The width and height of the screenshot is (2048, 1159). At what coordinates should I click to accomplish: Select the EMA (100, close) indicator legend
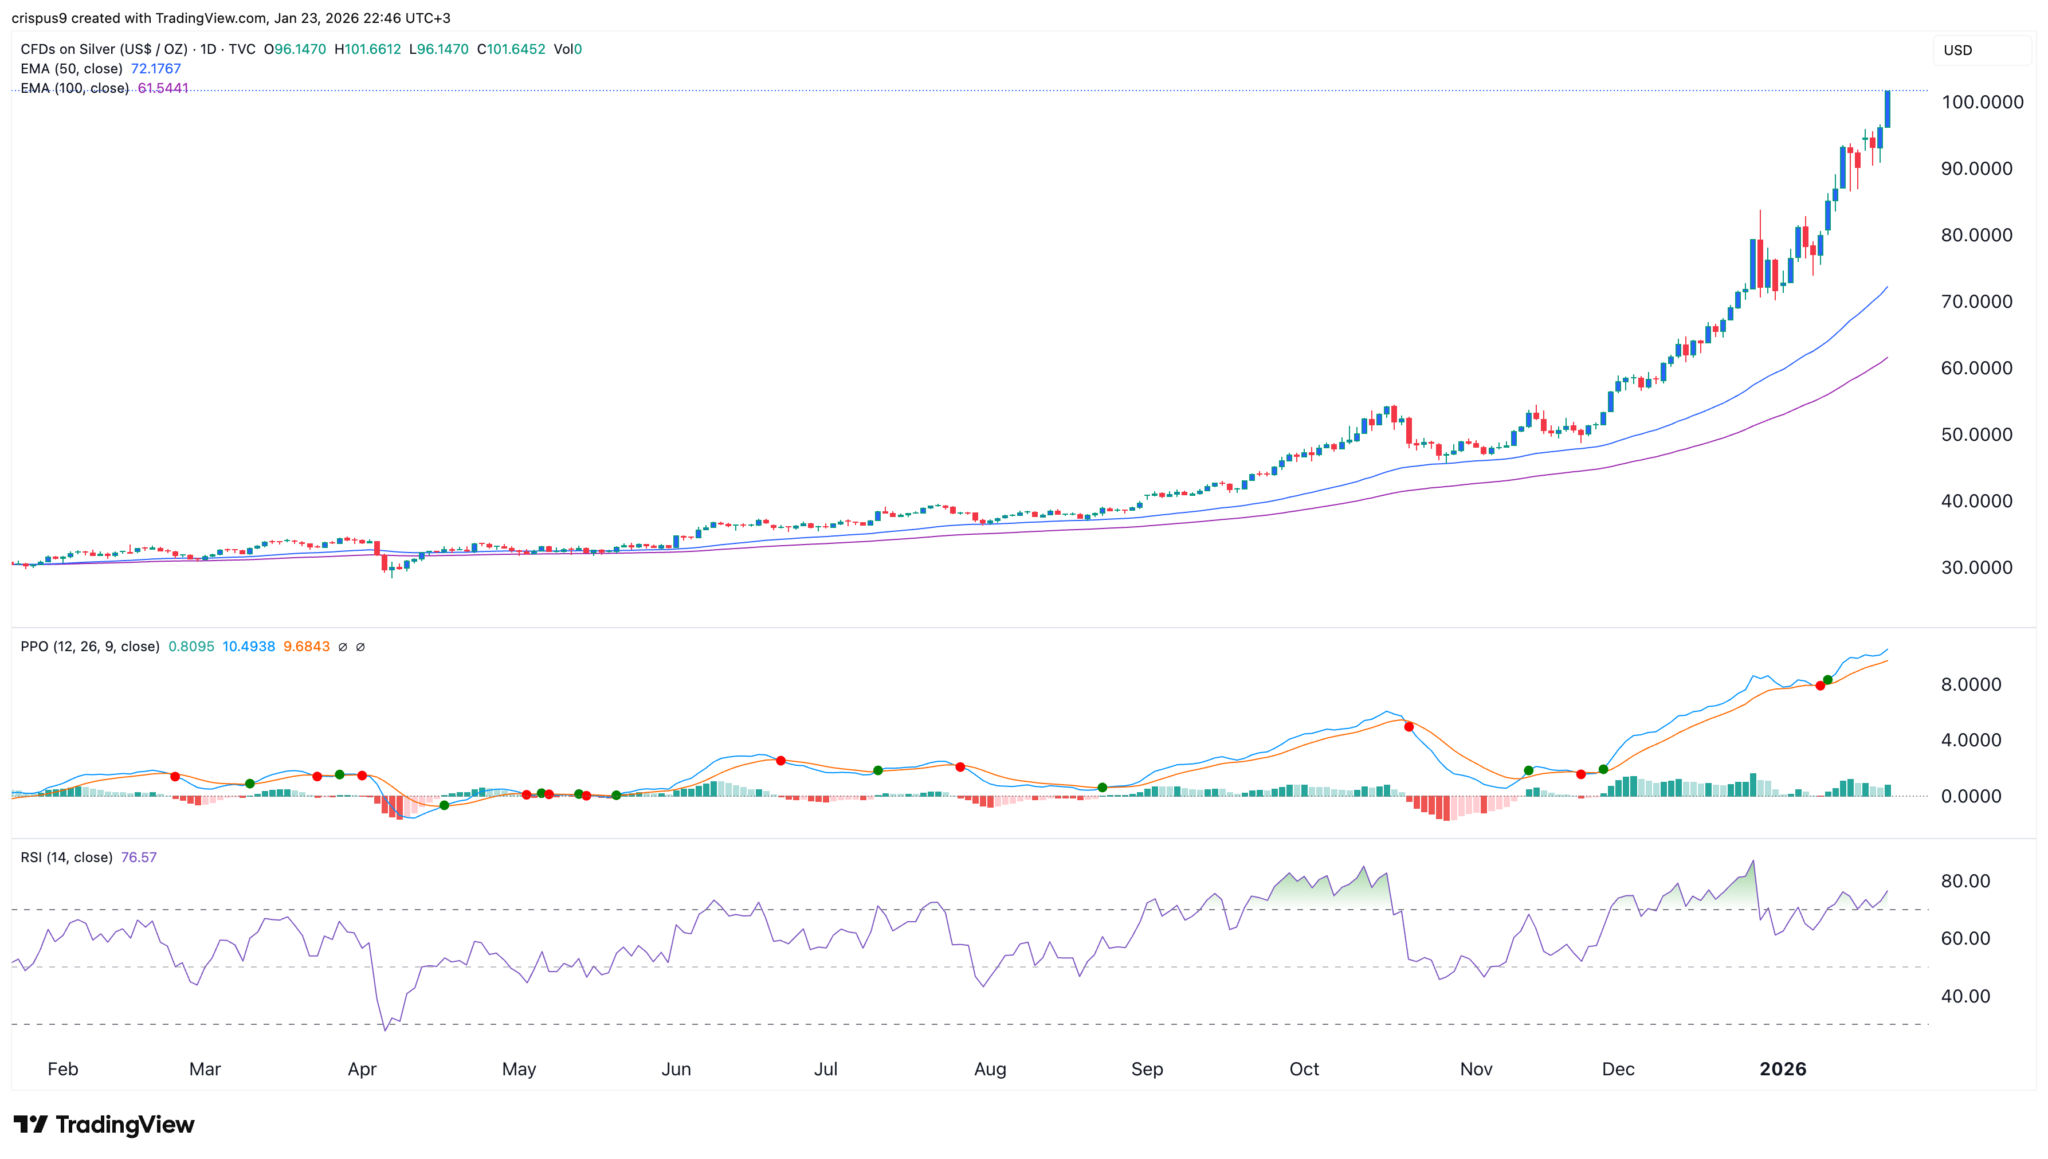pyautogui.click(x=75, y=88)
